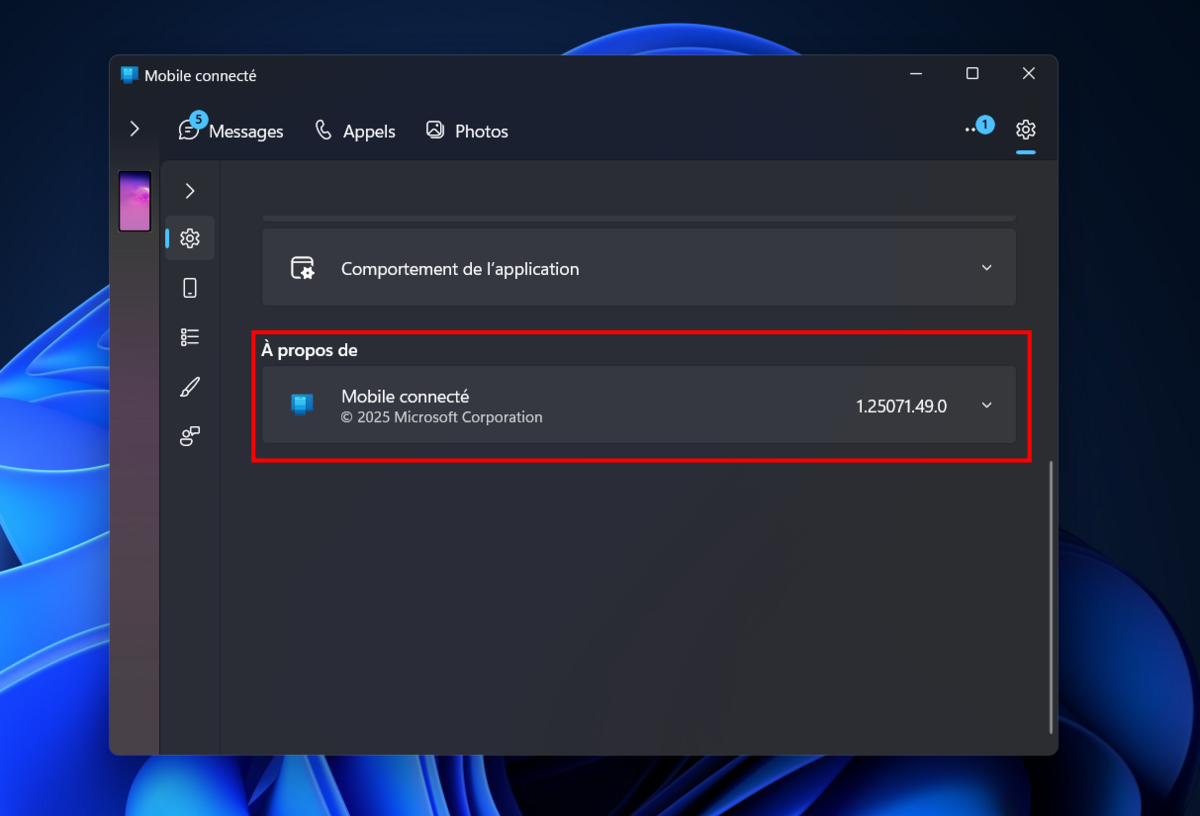The image size is (1200, 816).
Task: Click the settings page vertical scrollbar
Action: pyautogui.click(x=1050, y=596)
